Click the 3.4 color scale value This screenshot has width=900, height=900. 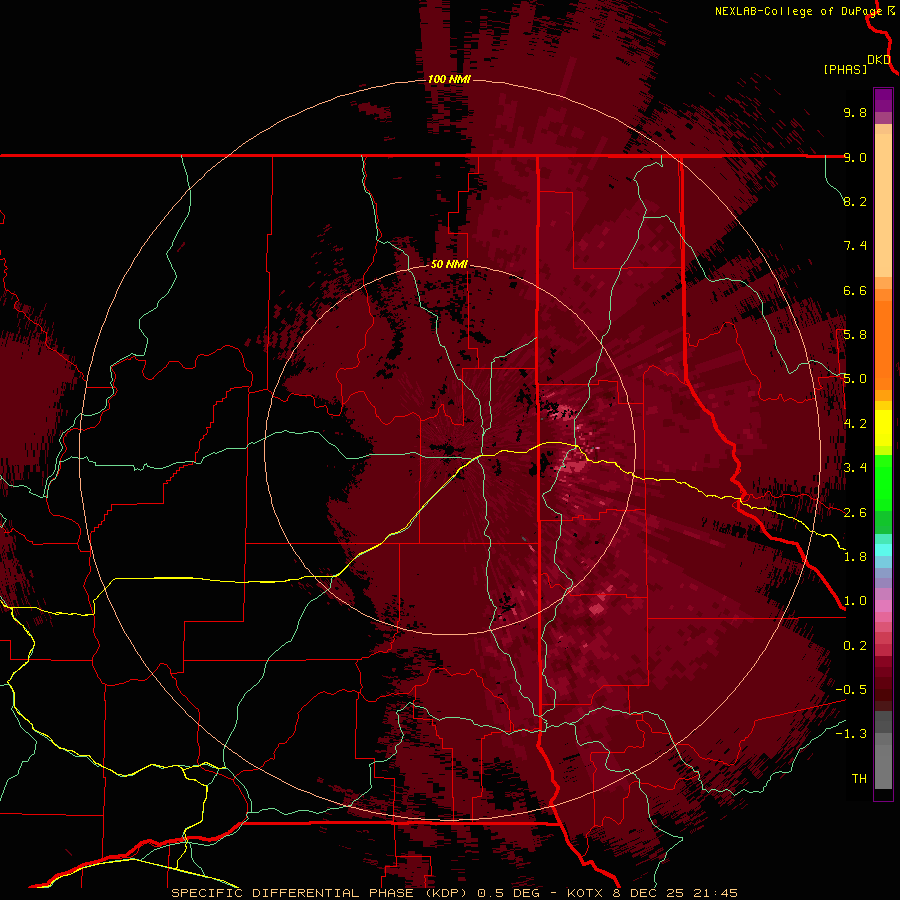(855, 468)
